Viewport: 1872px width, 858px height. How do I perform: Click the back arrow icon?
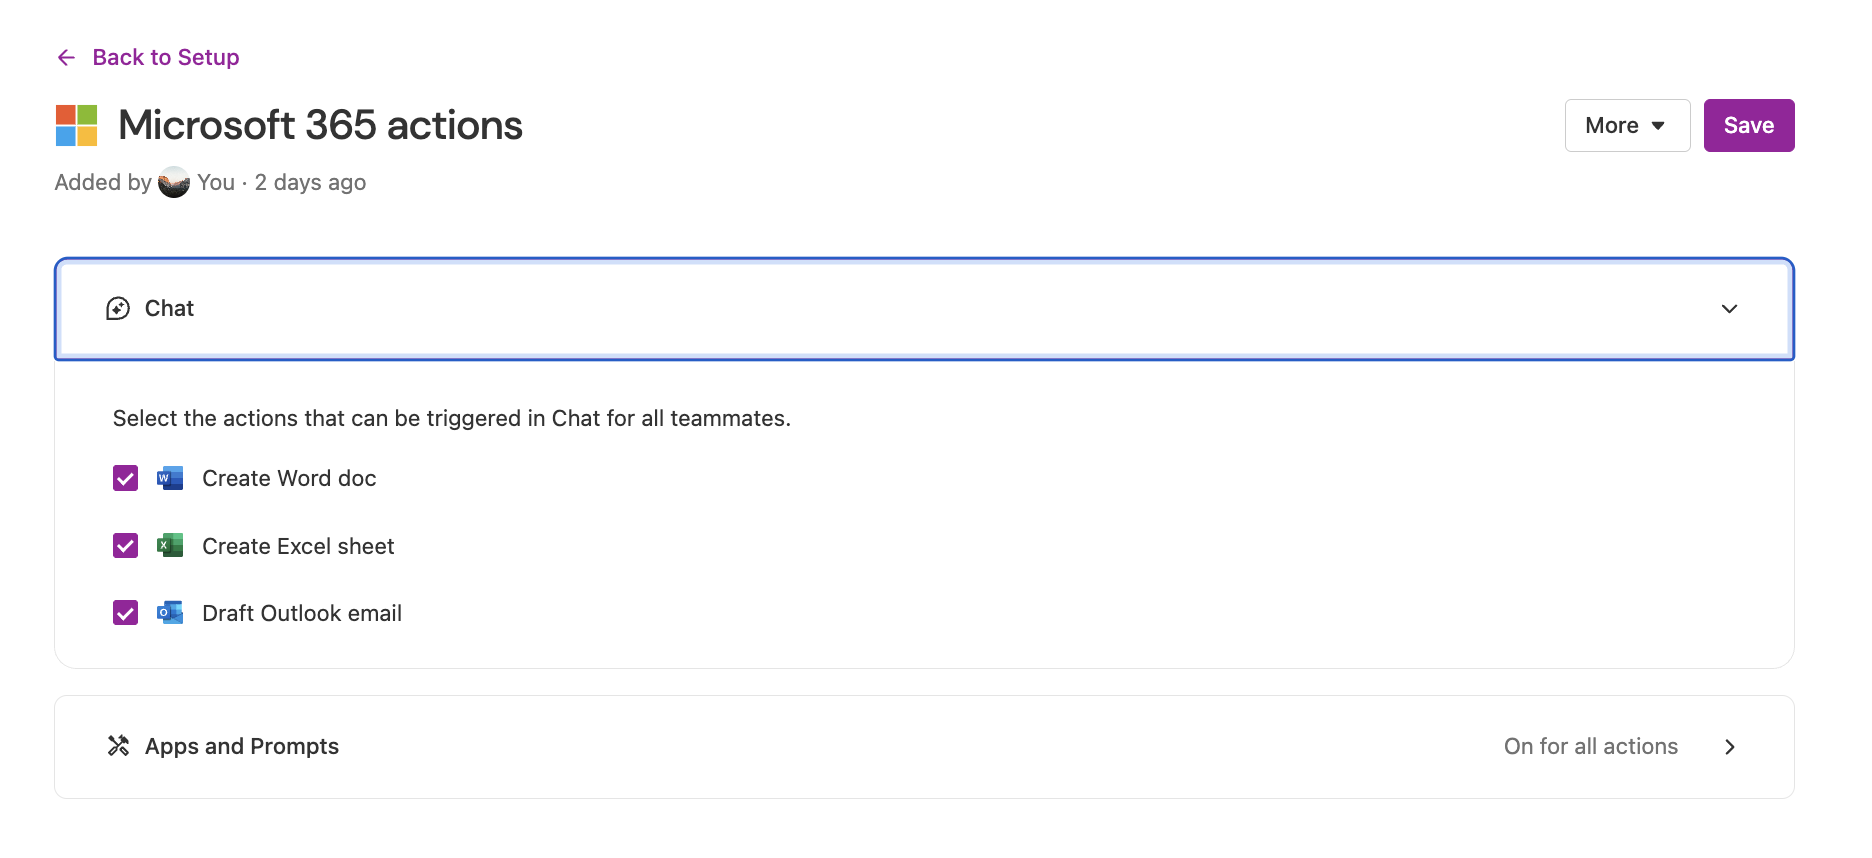(x=66, y=58)
